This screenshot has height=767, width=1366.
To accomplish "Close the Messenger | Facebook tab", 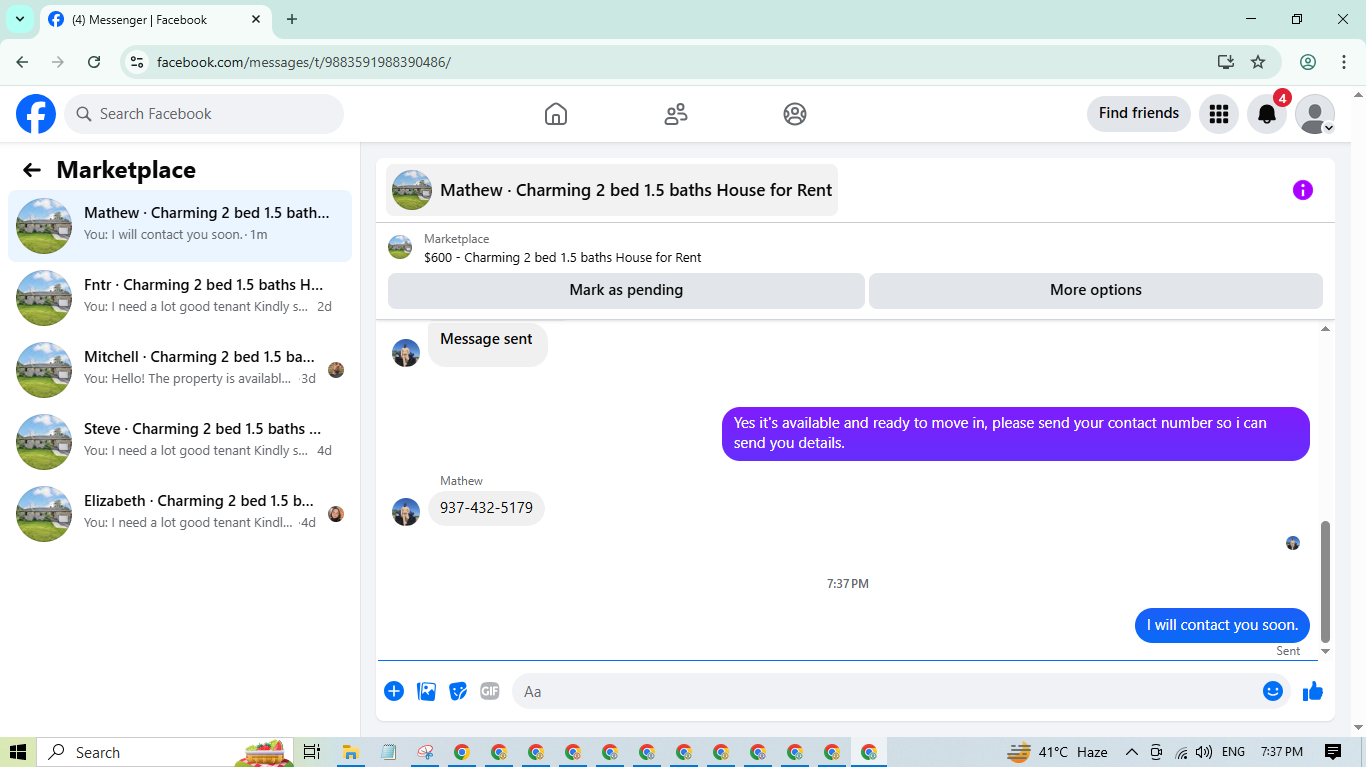I will coord(255,20).
